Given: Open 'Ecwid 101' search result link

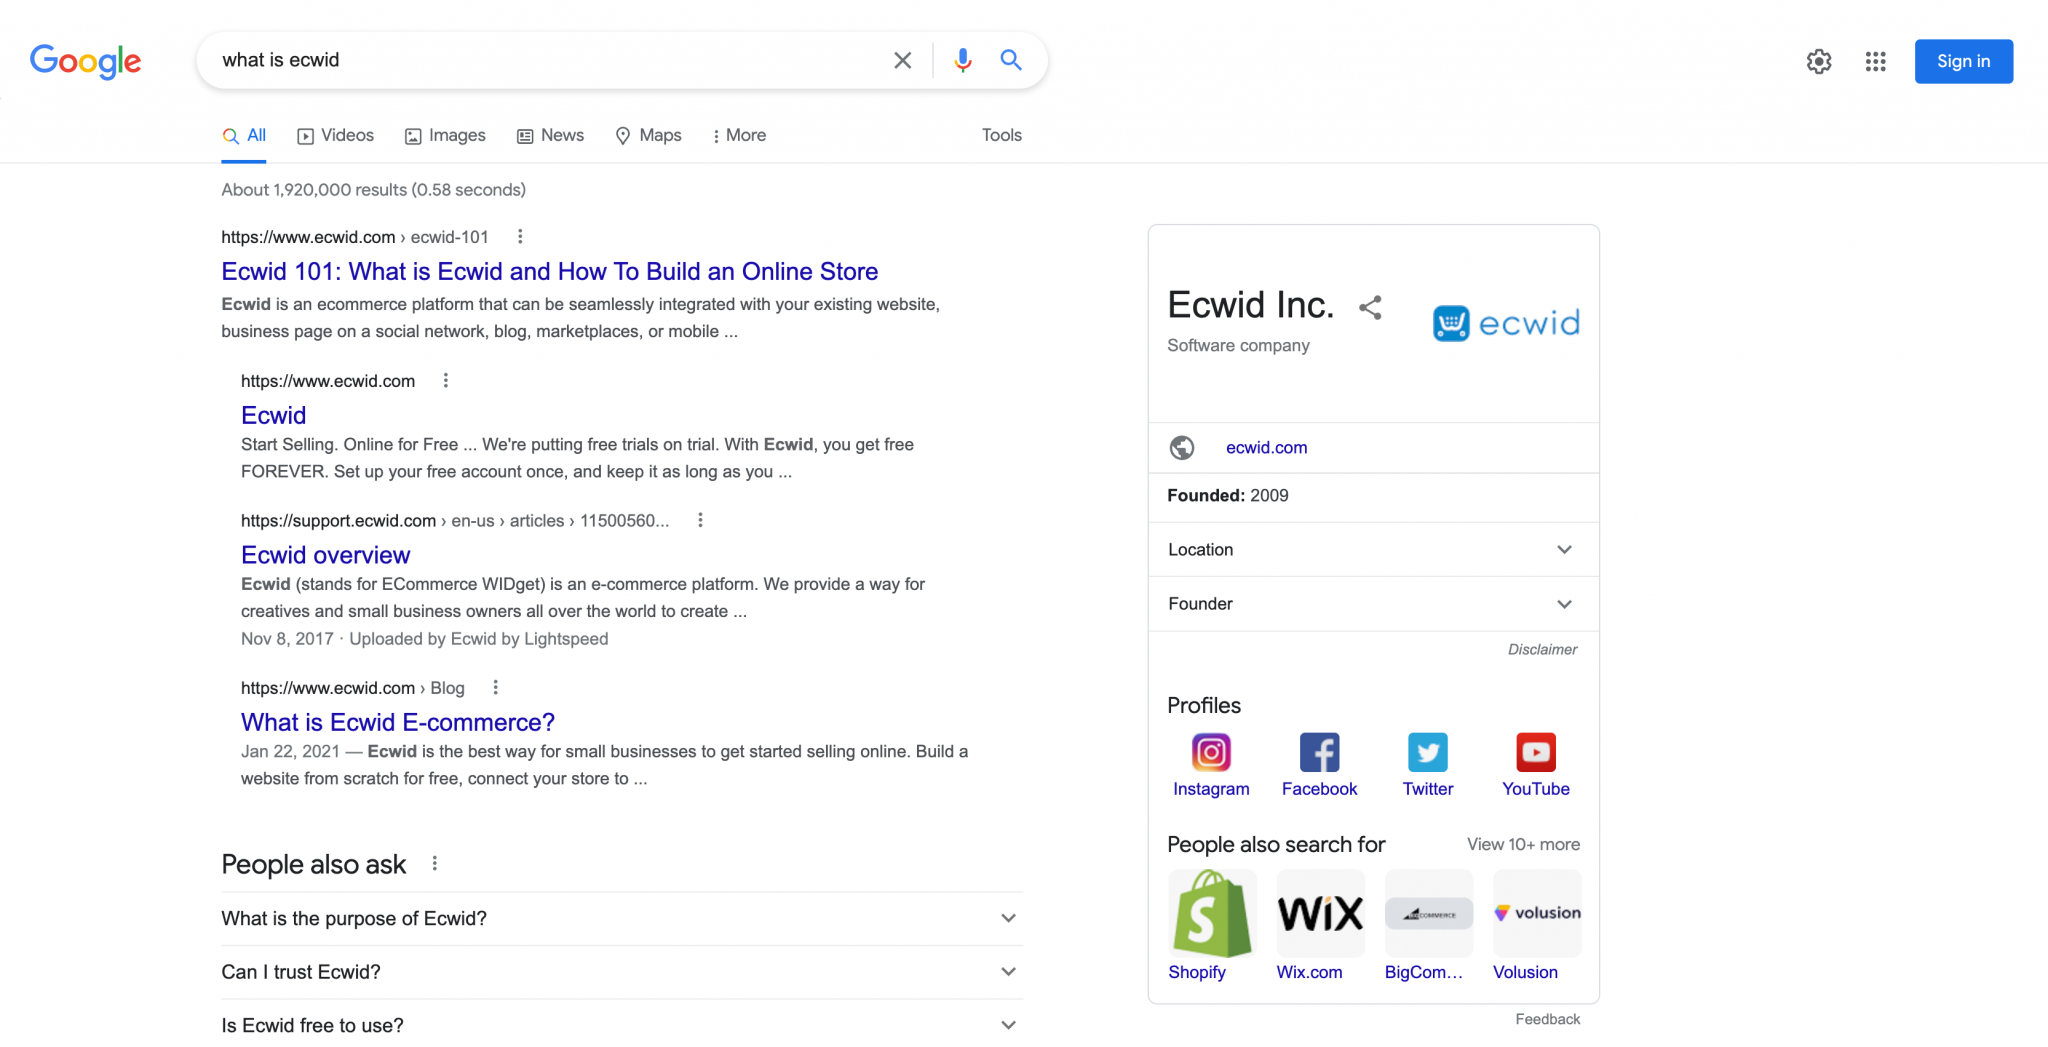Looking at the screenshot, I should [548, 271].
